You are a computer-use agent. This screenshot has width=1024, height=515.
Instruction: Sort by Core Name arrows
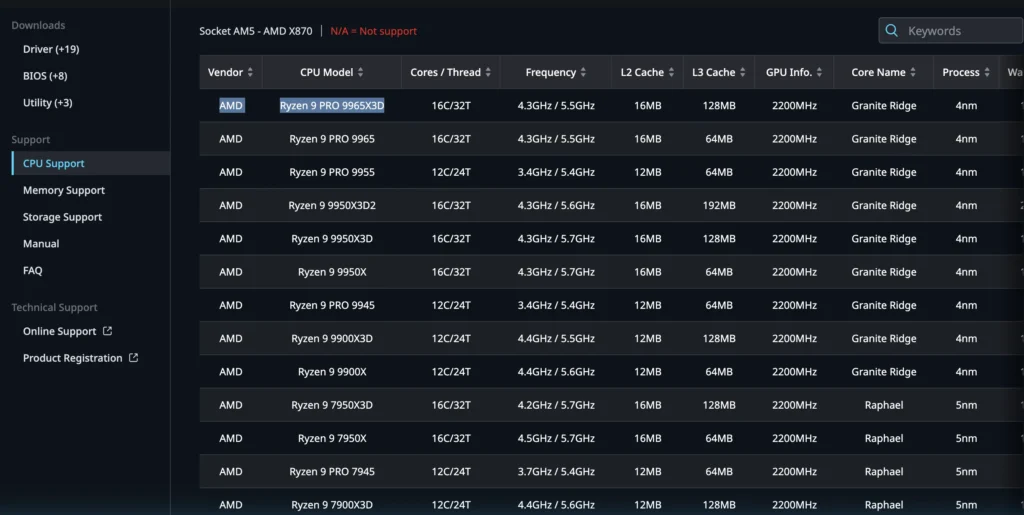[x=913, y=72]
